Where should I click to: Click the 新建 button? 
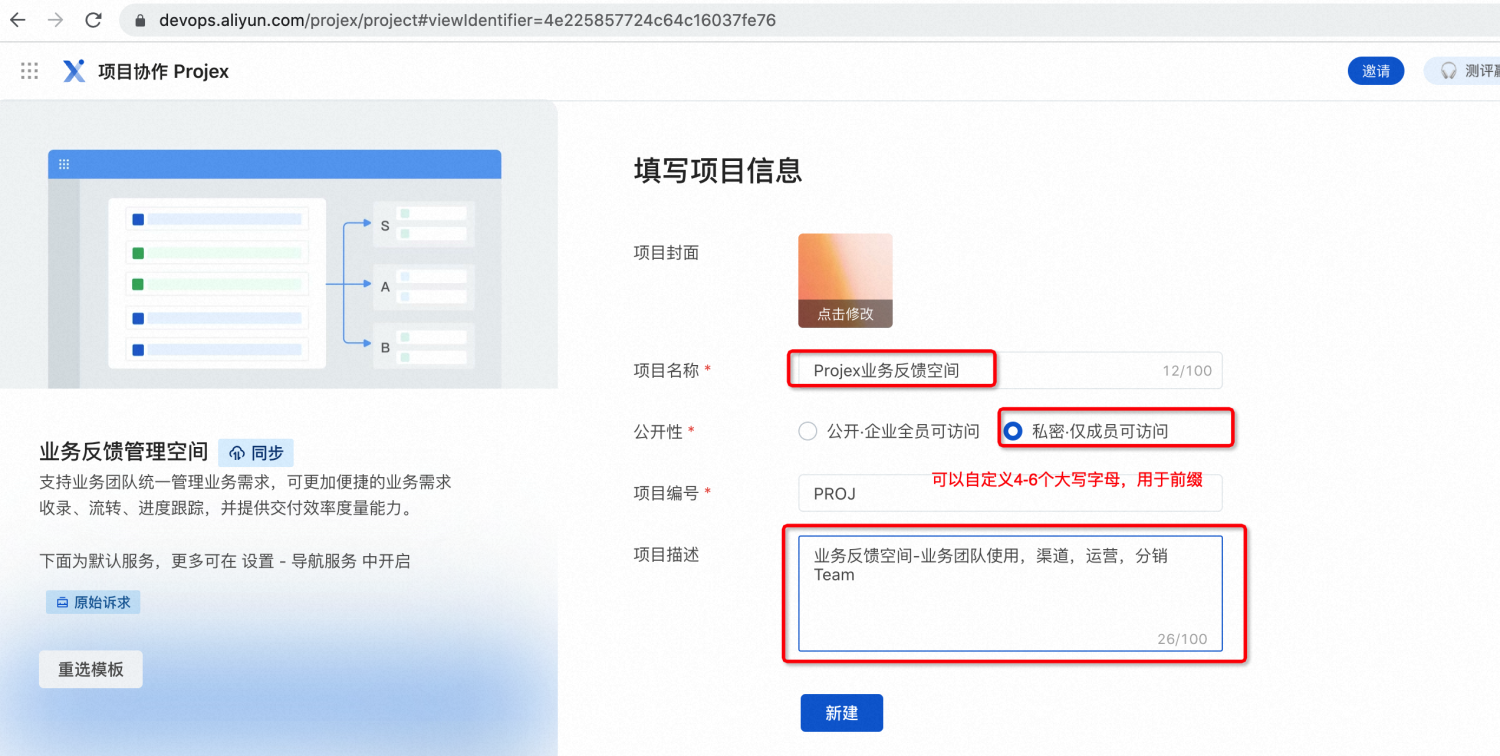tap(842, 713)
